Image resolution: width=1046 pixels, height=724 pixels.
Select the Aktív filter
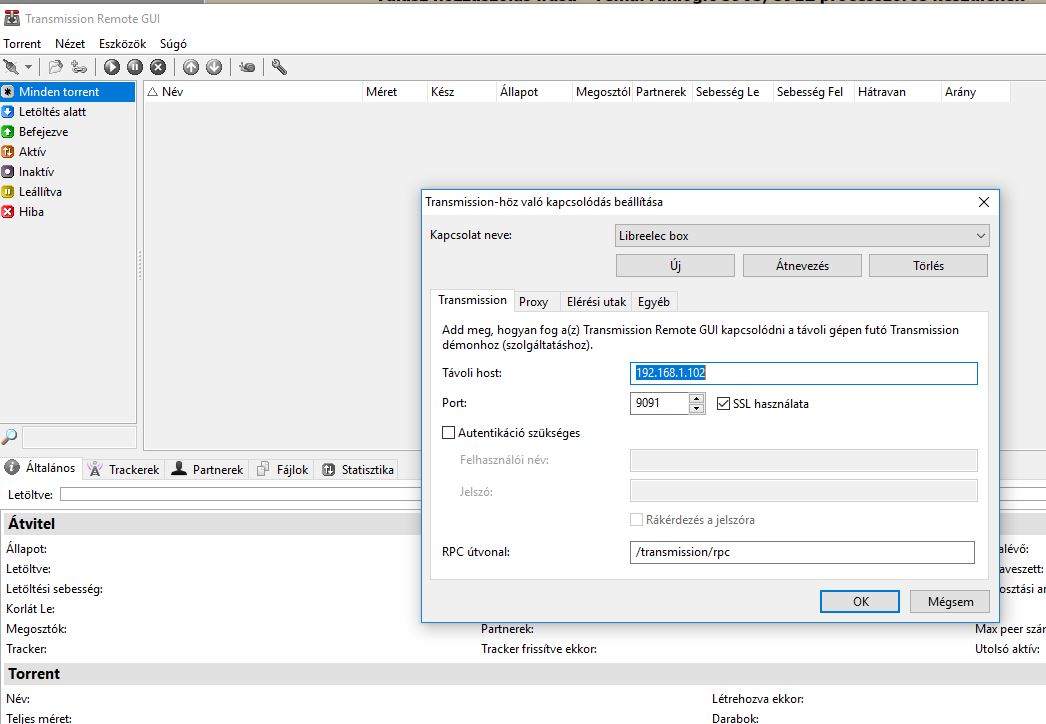[x=67, y=151]
